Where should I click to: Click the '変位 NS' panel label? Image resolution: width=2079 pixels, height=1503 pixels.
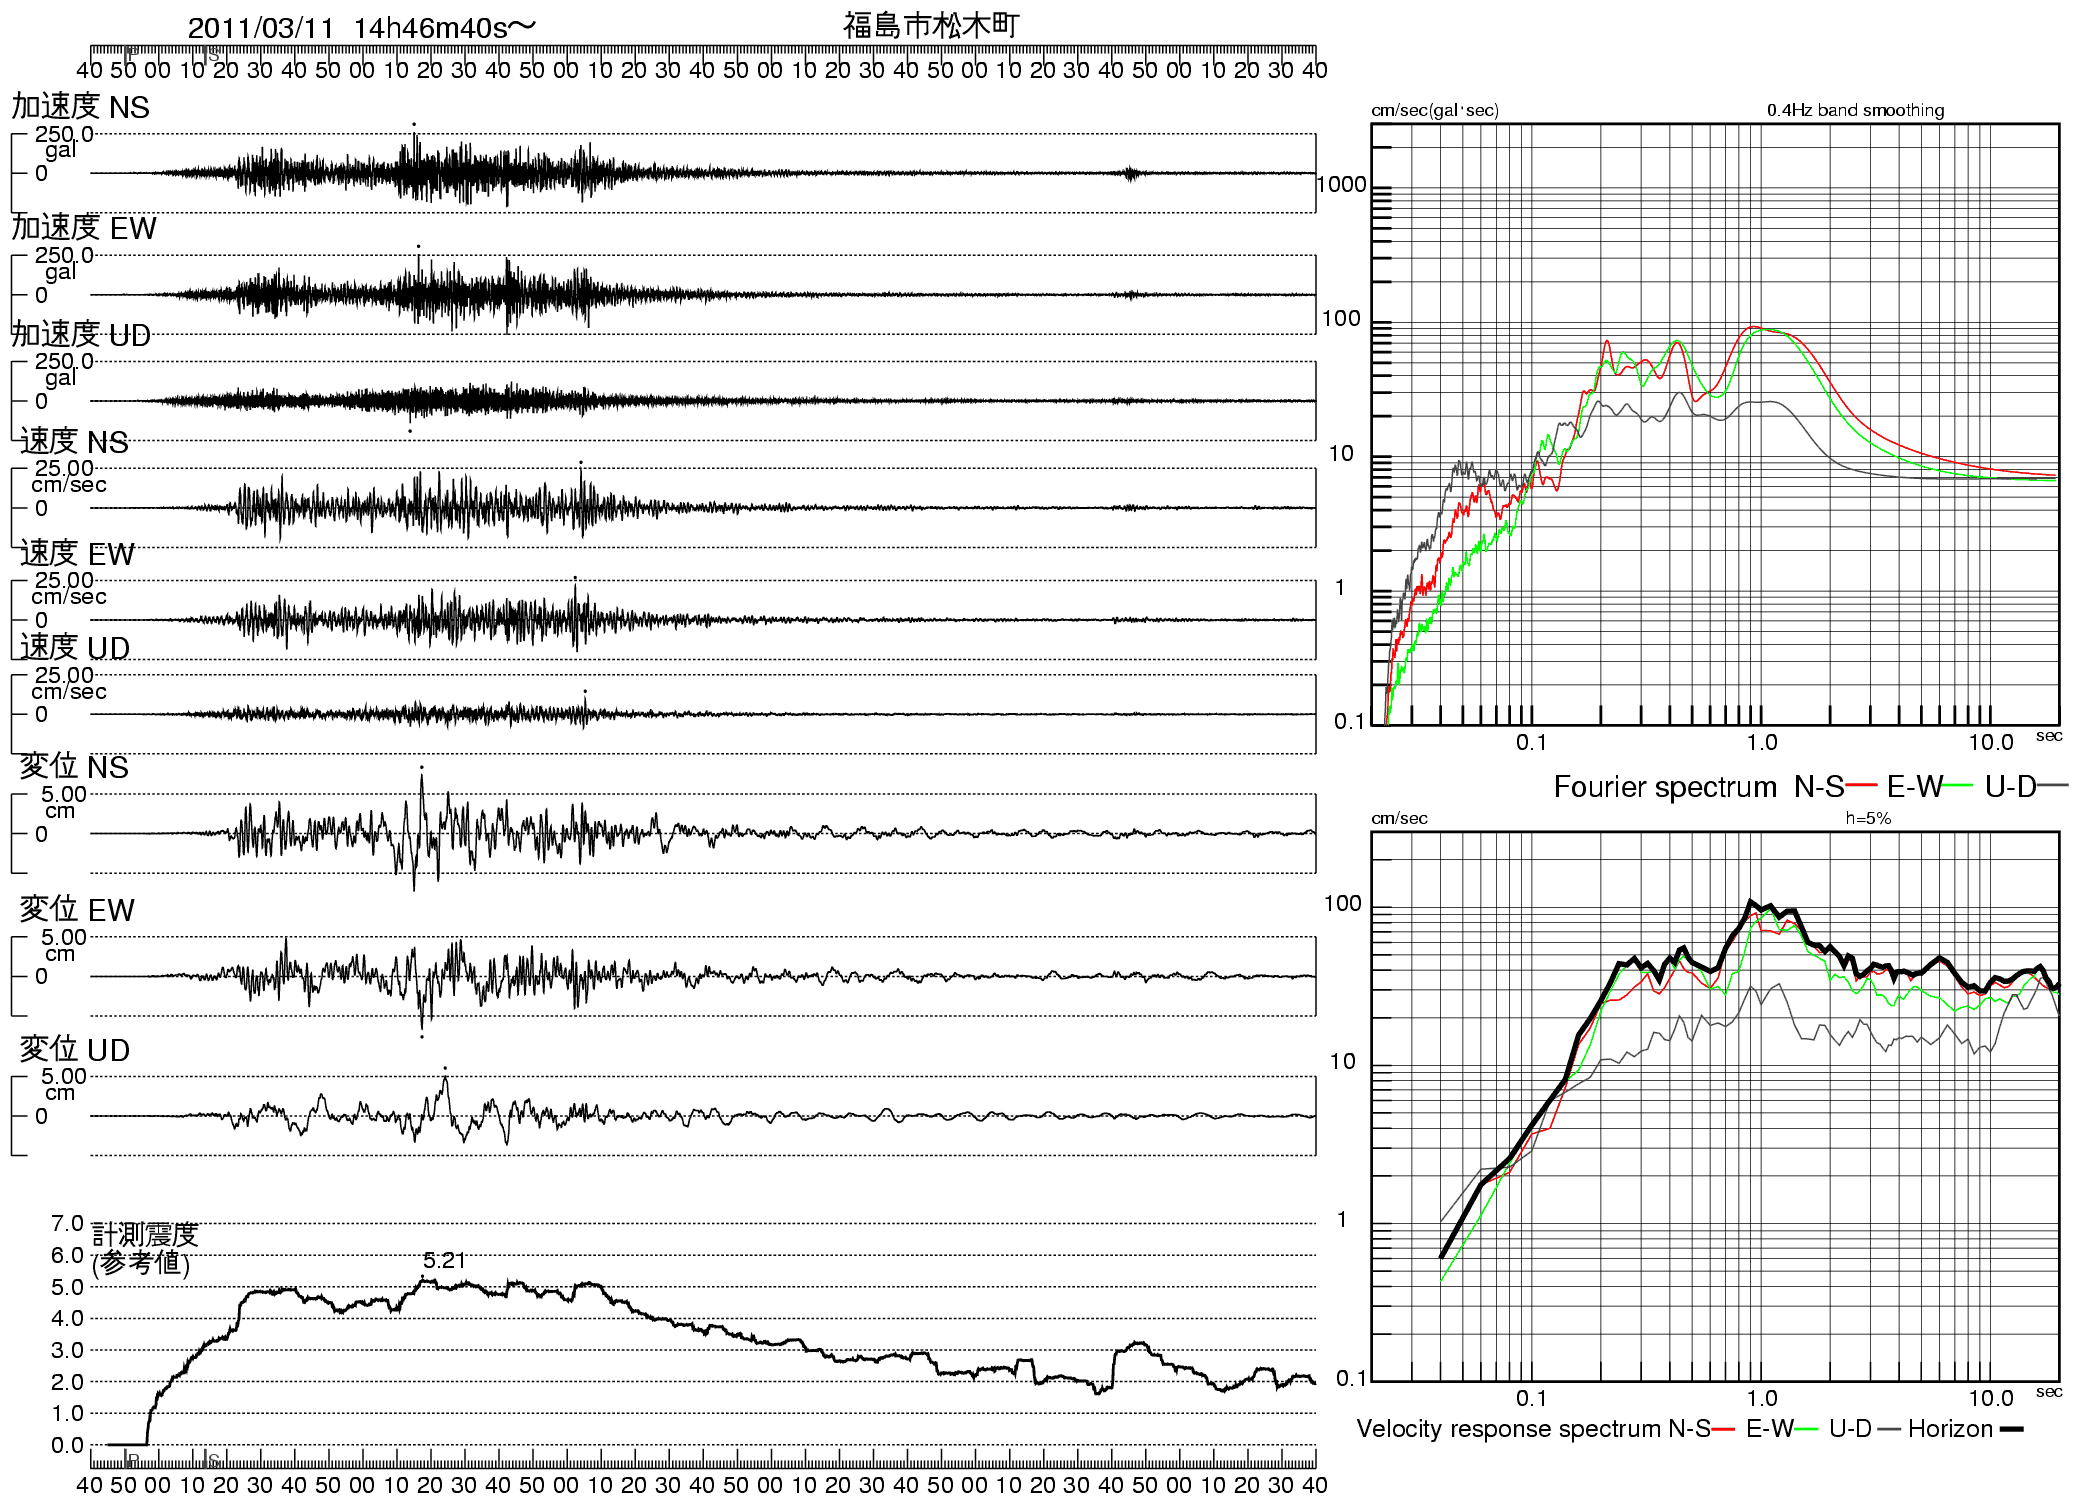point(74,766)
